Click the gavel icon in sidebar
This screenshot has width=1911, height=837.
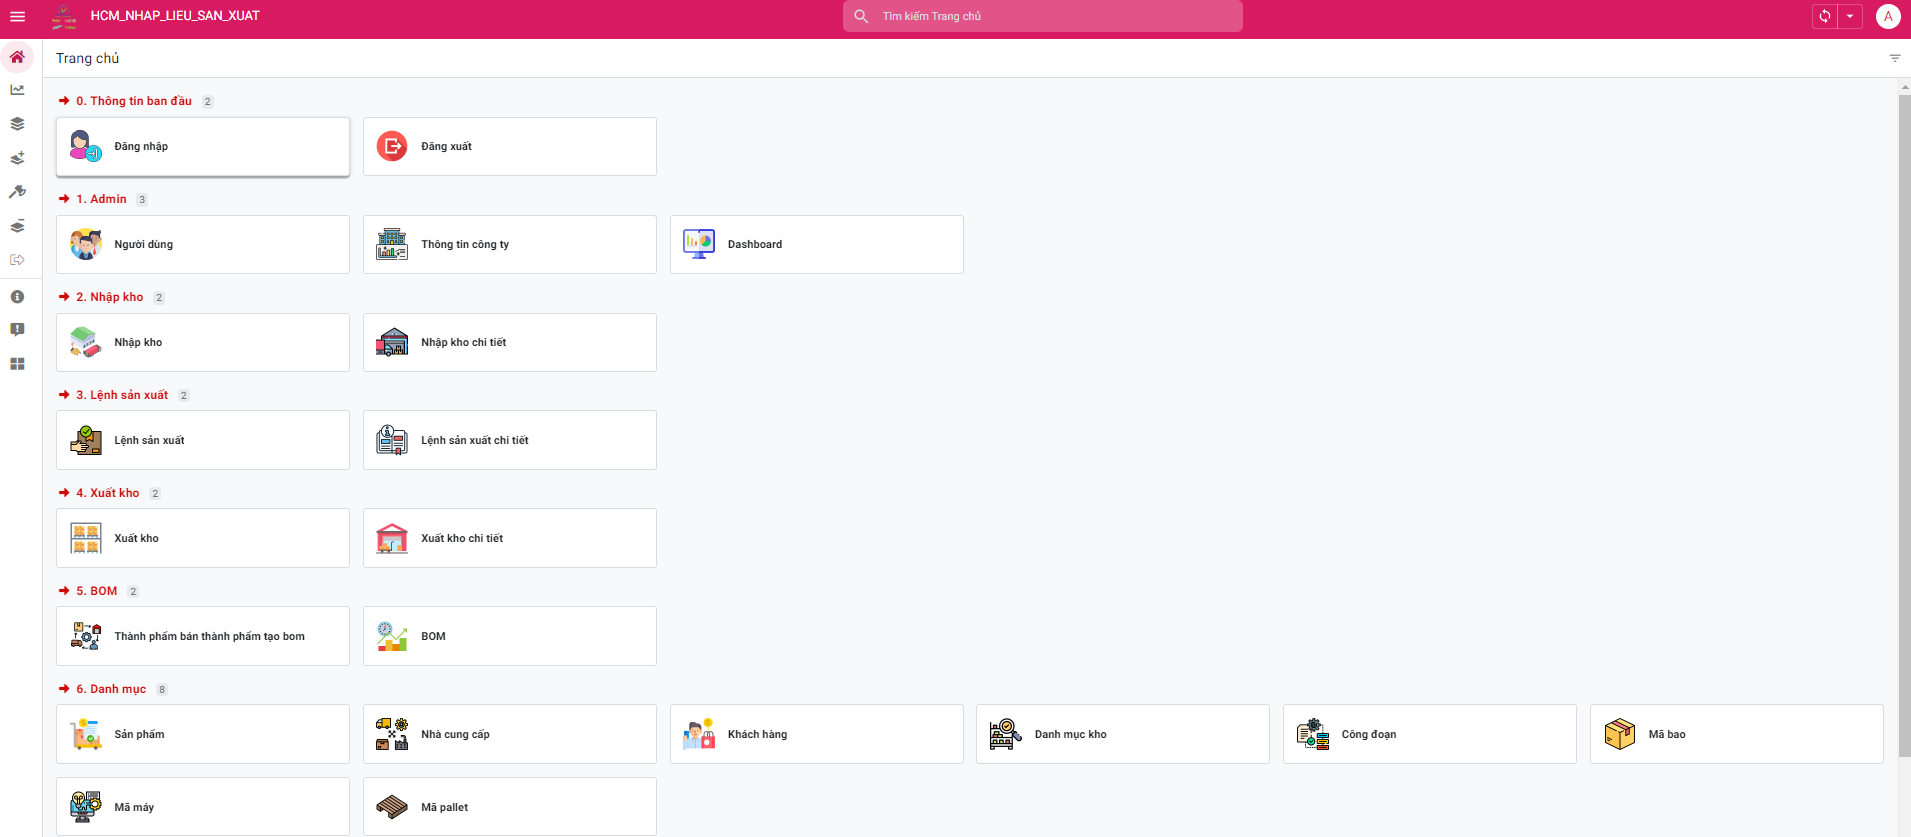(x=17, y=192)
